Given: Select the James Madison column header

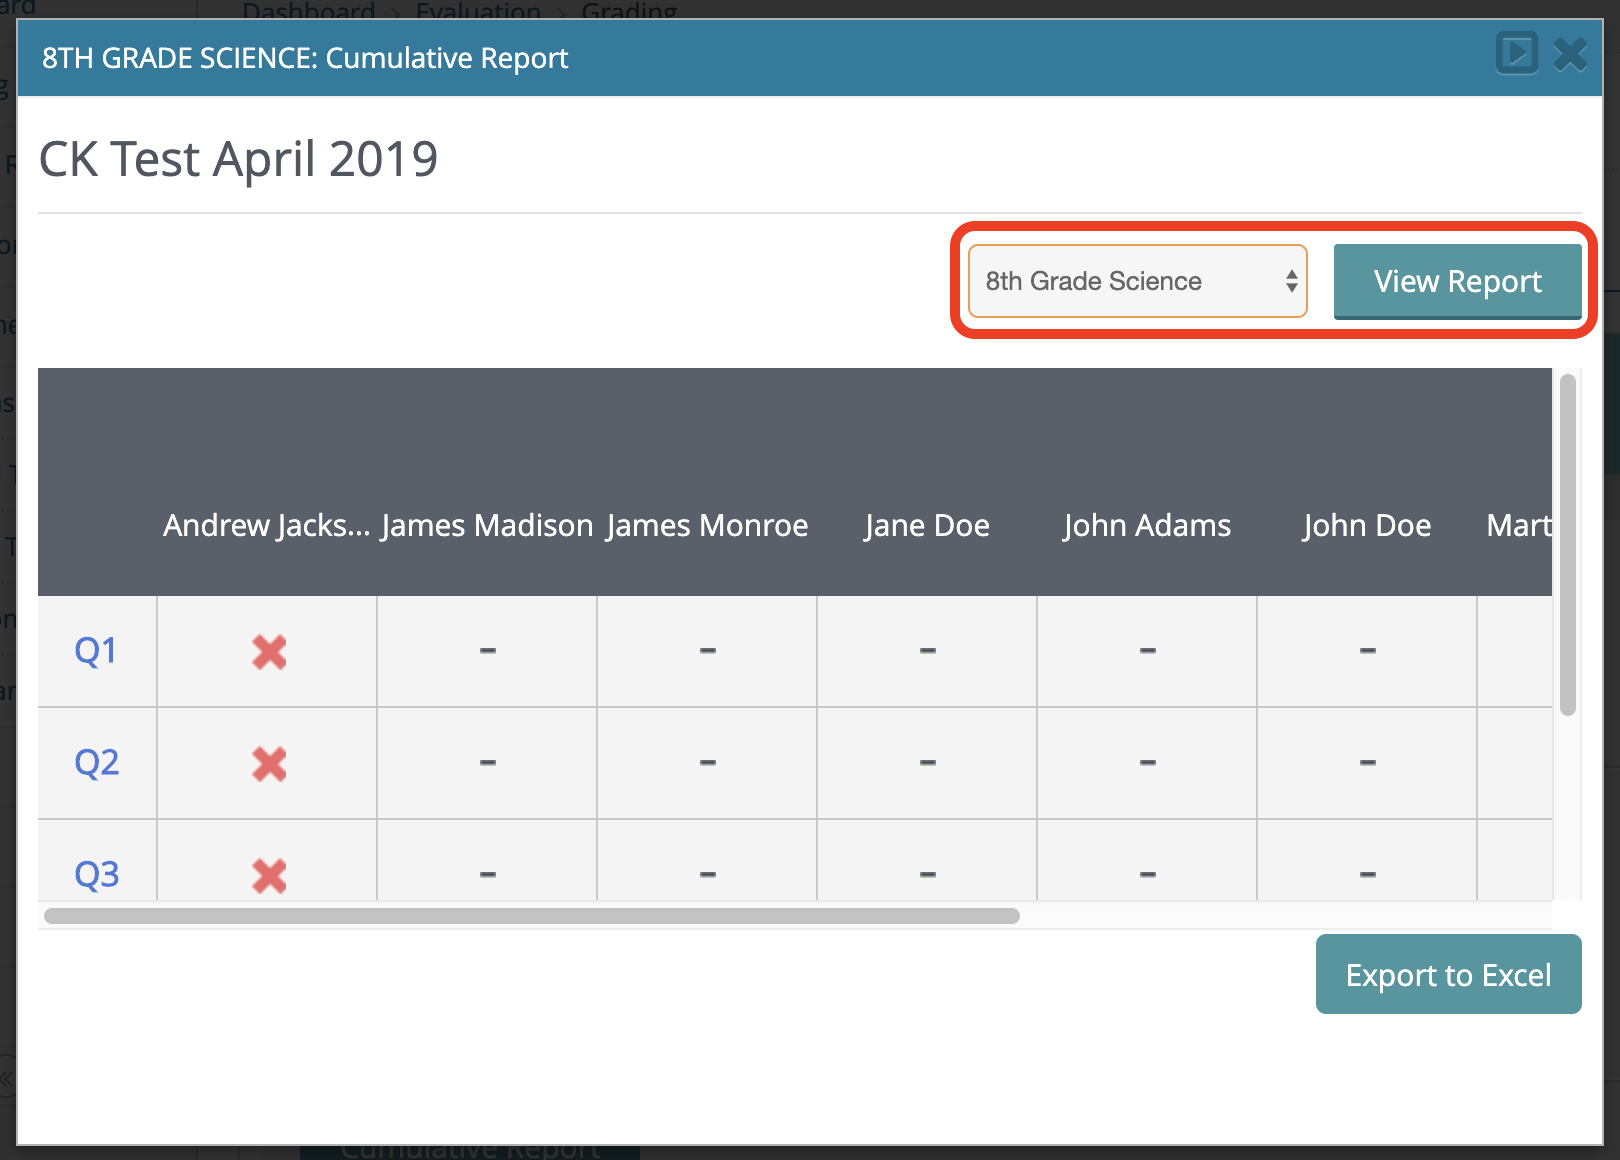Looking at the screenshot, I should (487, 525).
